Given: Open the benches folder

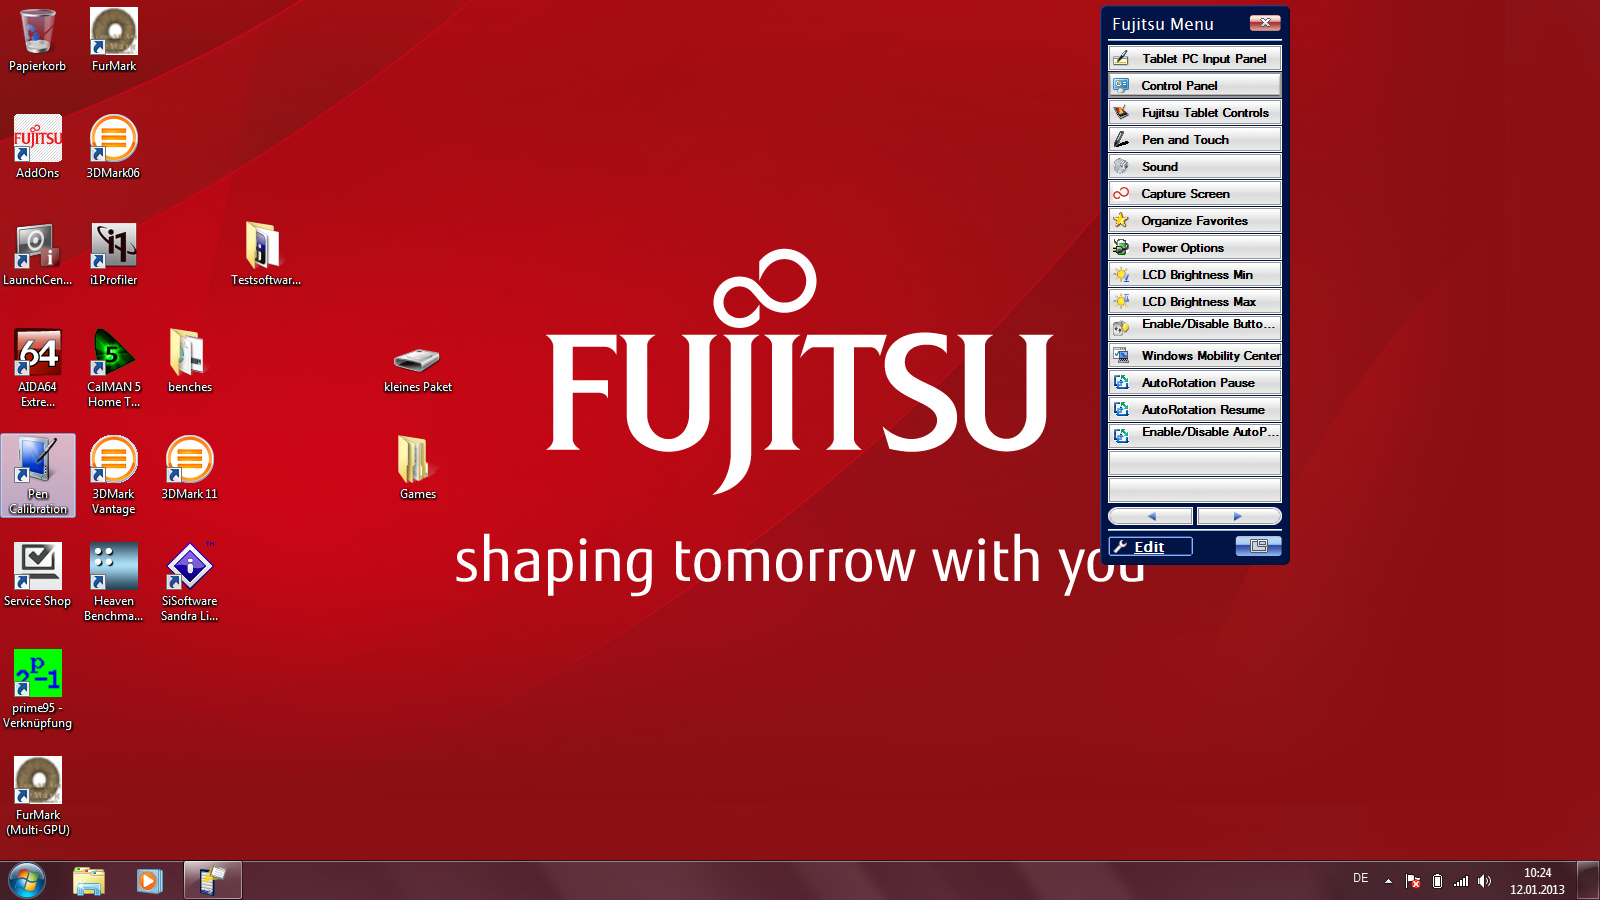Looking at the screenshot, I should coord(189,361).
